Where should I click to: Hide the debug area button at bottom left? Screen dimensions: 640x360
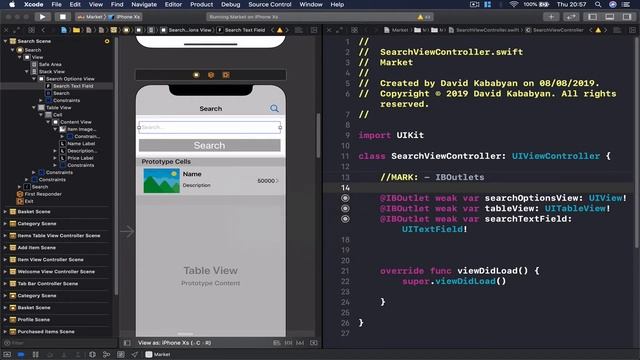pyautogui.click(x=7, y=354)
